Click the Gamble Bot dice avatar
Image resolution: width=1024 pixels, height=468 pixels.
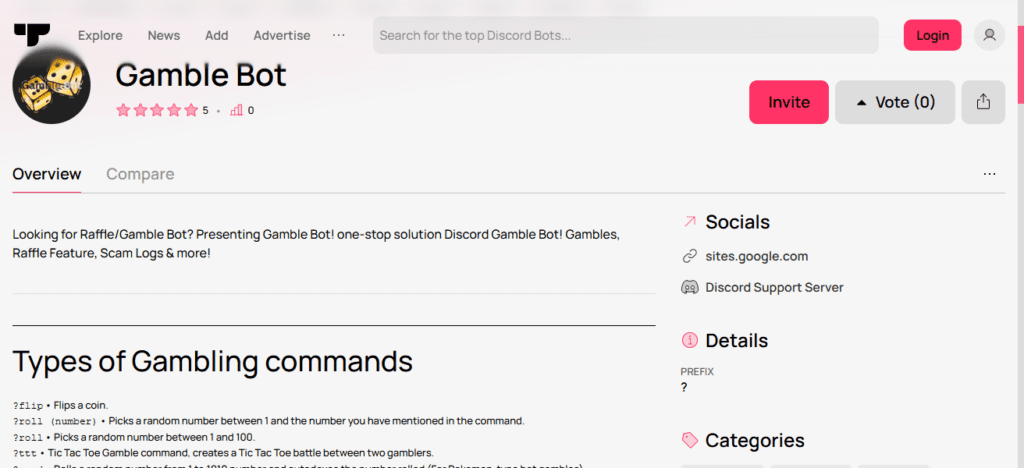(x=52, y=85)
